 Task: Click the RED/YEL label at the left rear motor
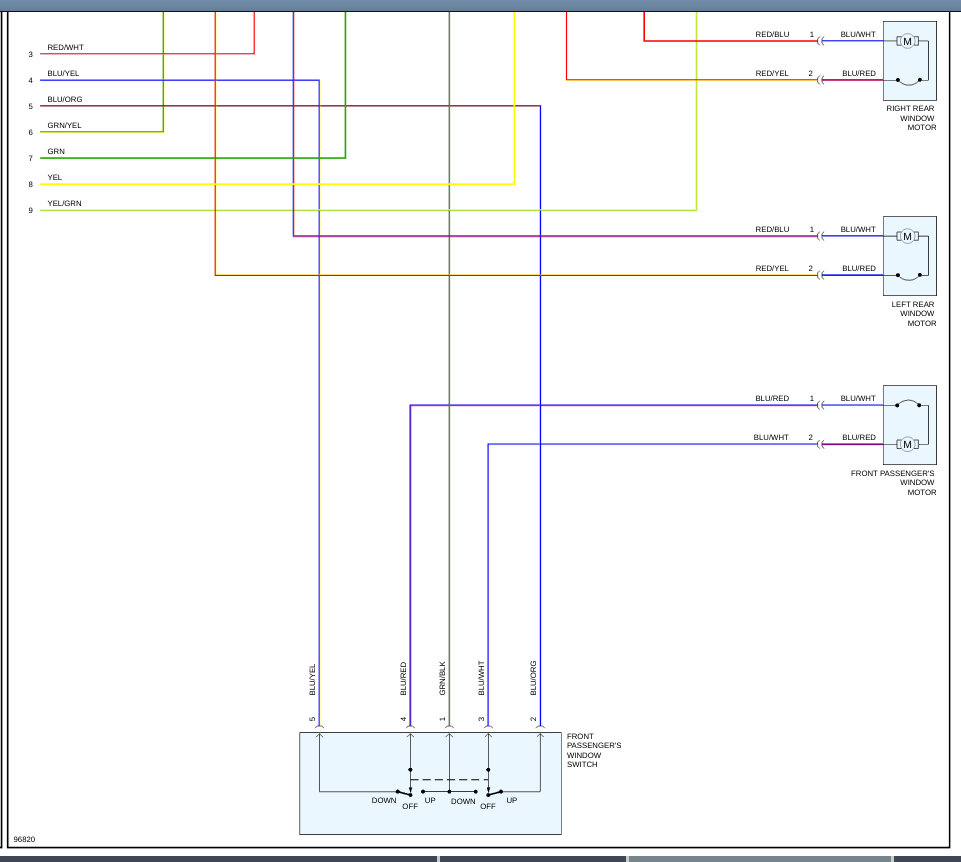pyautogui.click(x=772, y=269)
